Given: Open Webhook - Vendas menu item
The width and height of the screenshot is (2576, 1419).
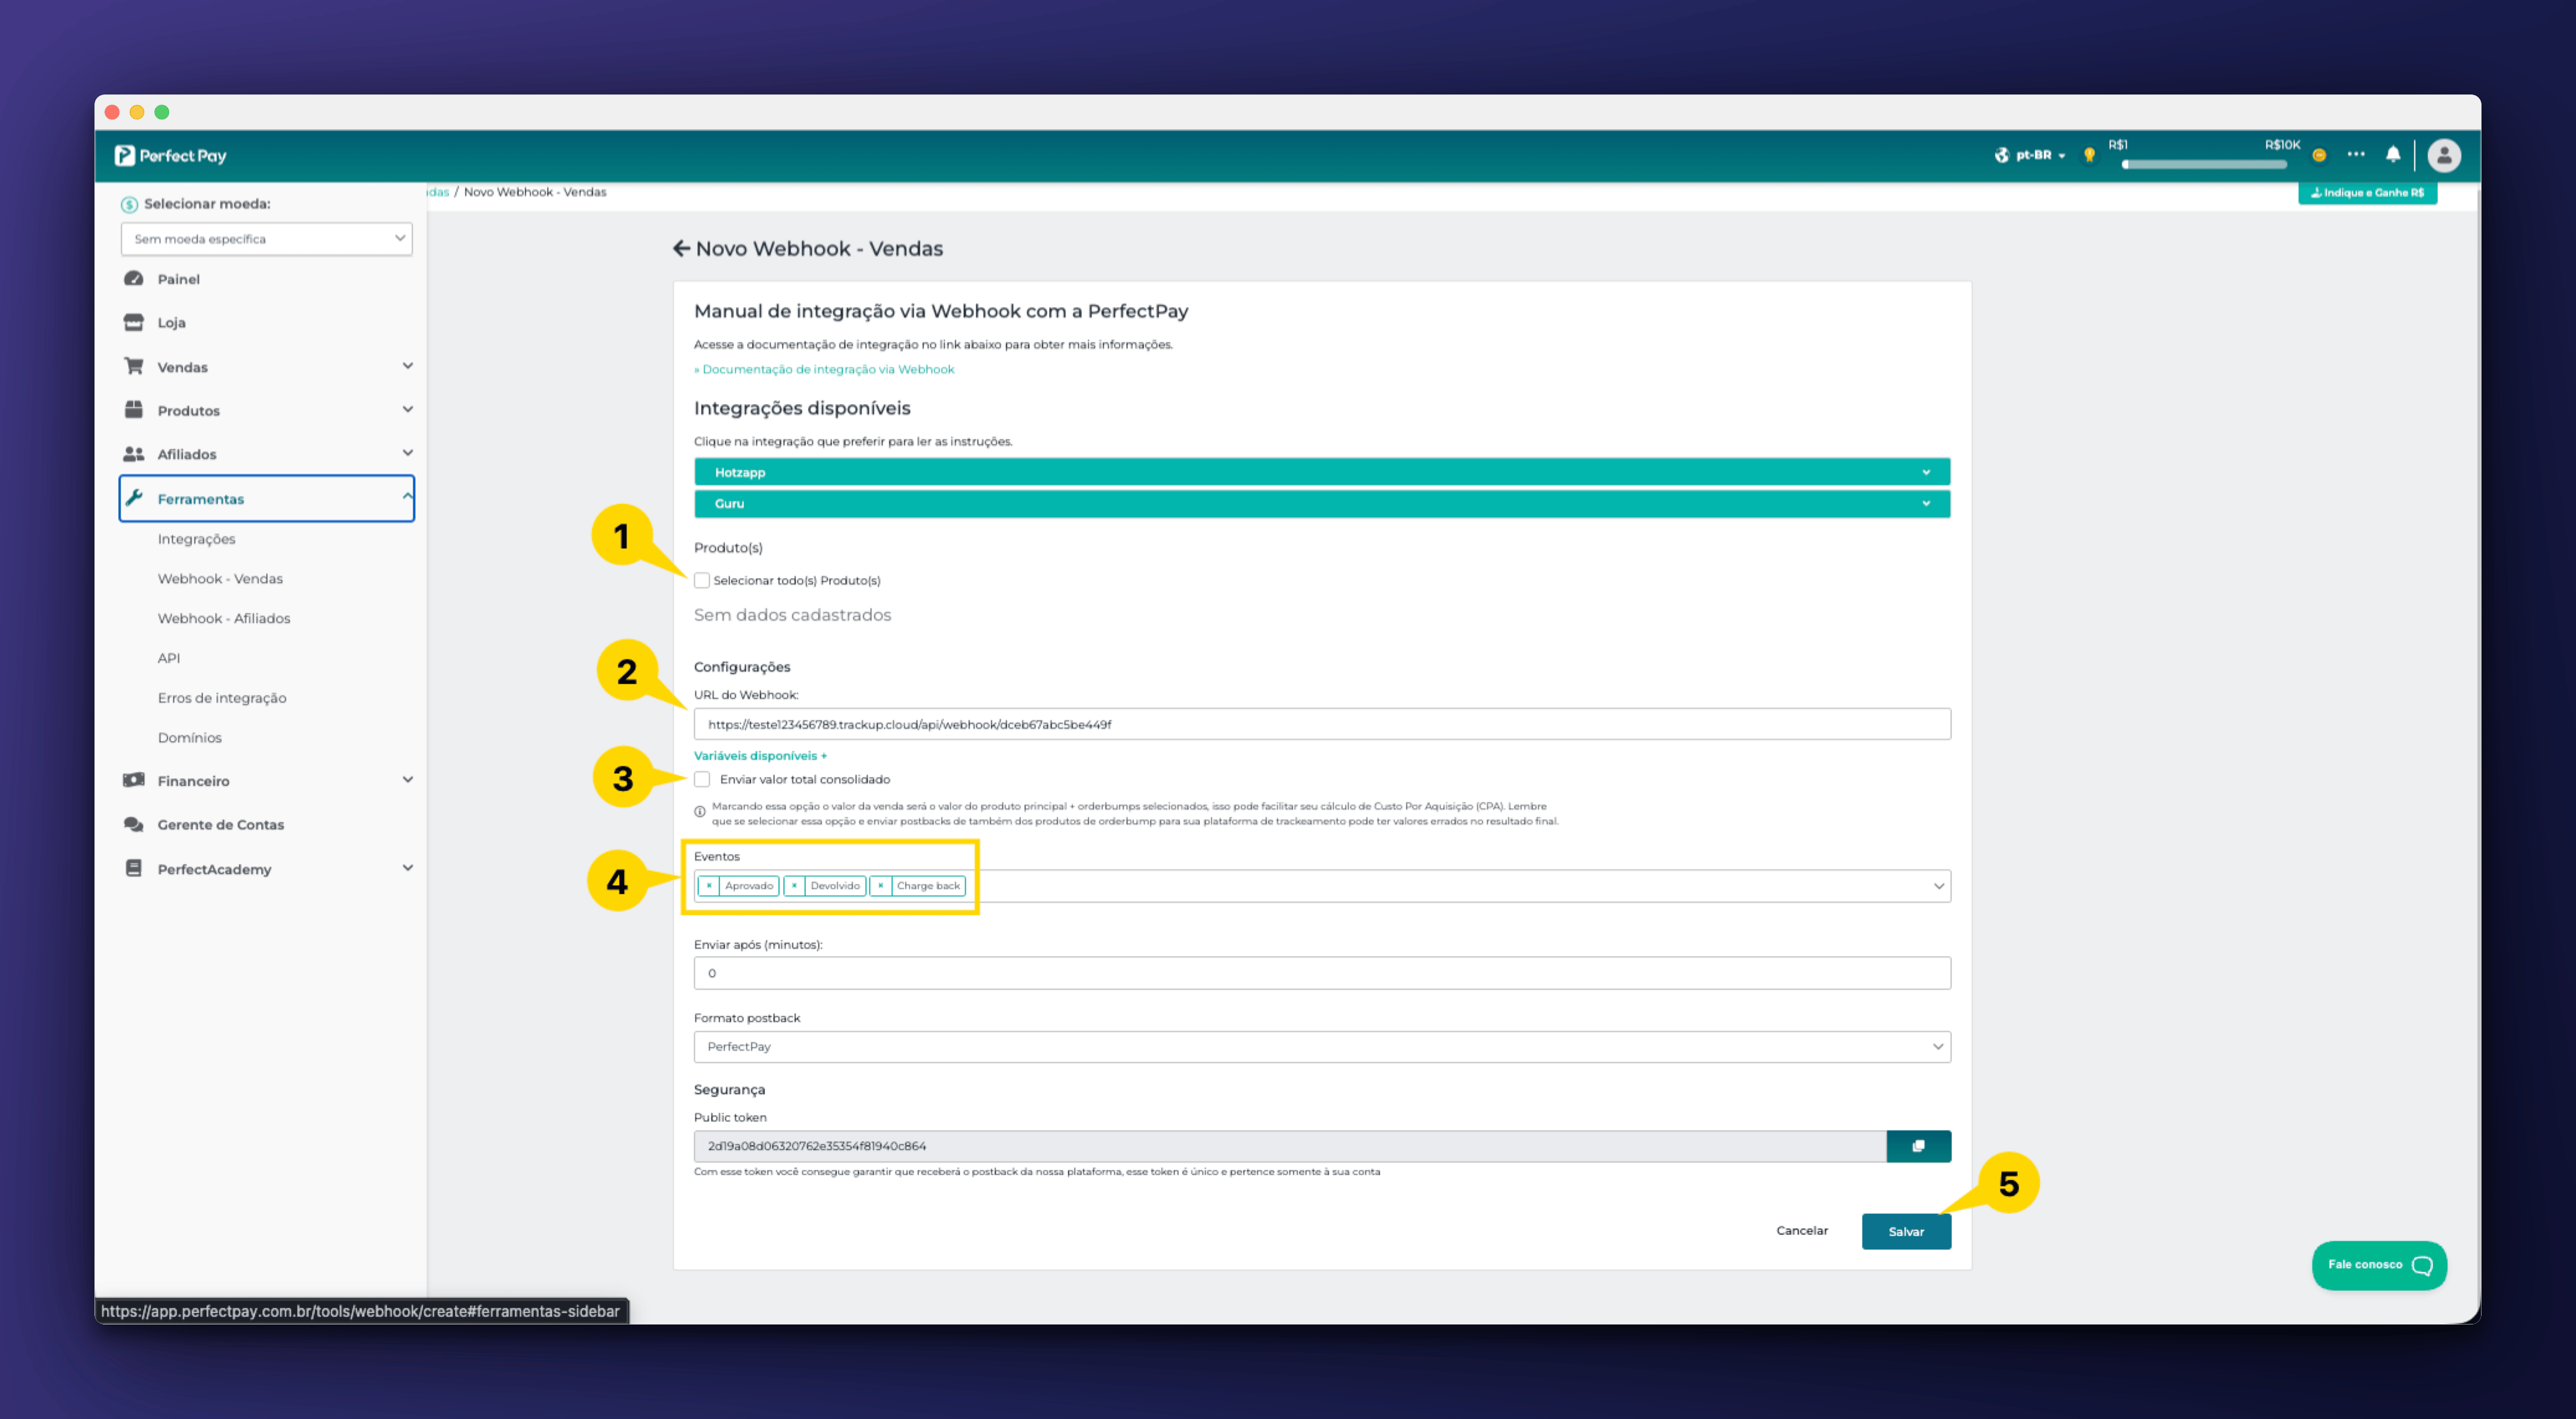Looking at the screenshot, I should coord(220,579).
